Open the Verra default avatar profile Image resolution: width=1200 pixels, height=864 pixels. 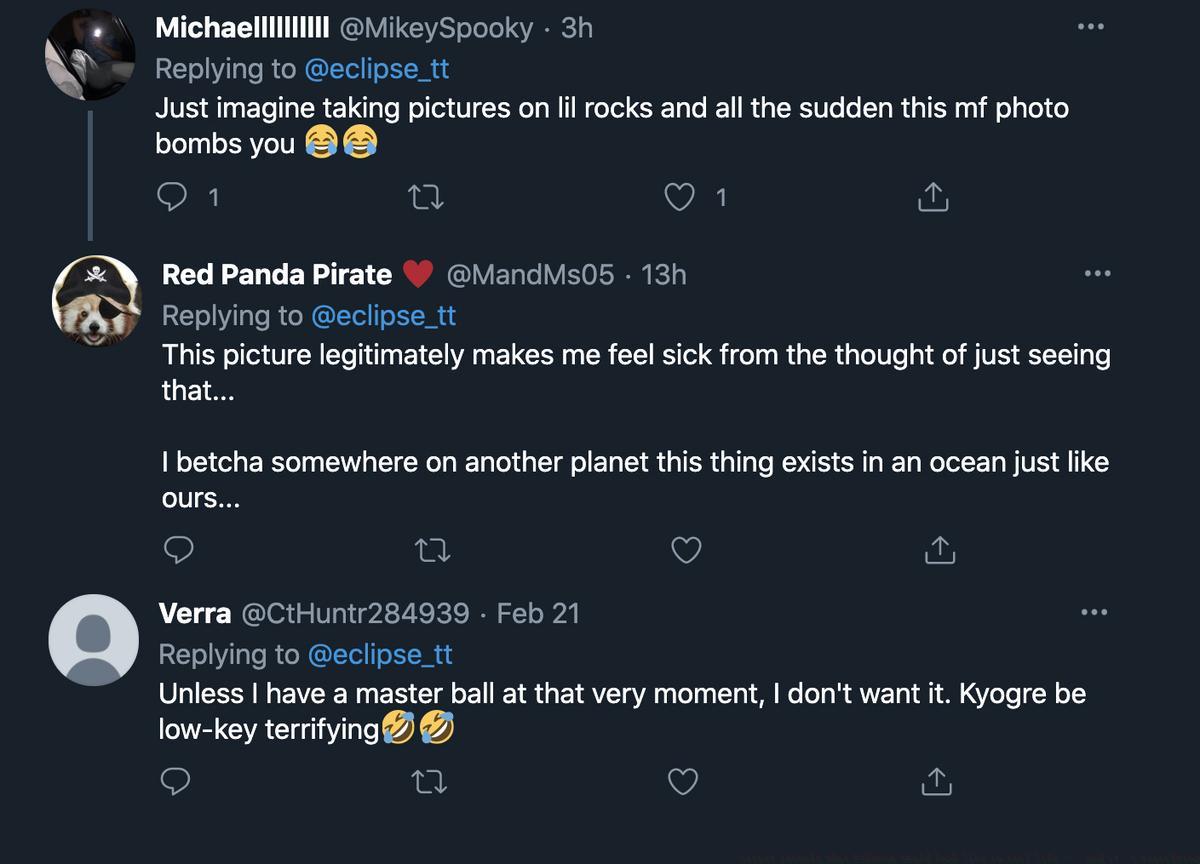pyautogui.click(x=93, y=640)
